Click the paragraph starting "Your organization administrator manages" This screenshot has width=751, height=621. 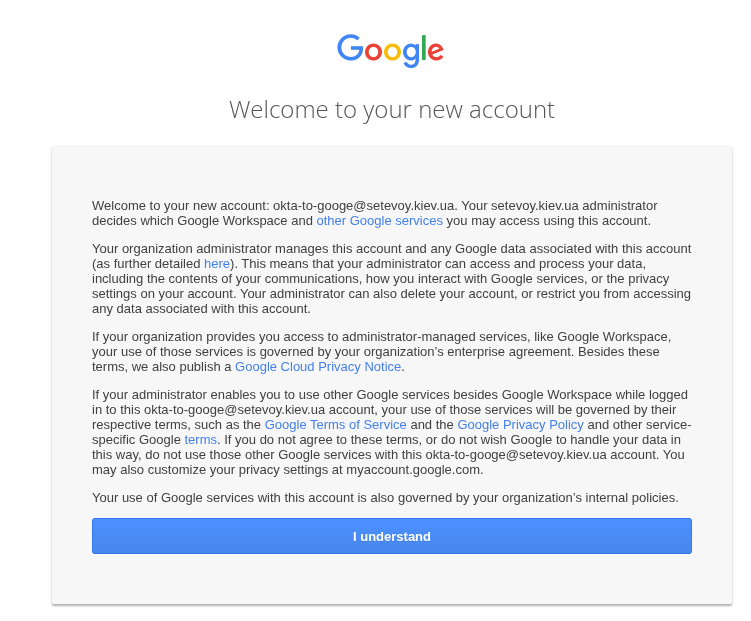pyautogui.click(x=391, y=279)
